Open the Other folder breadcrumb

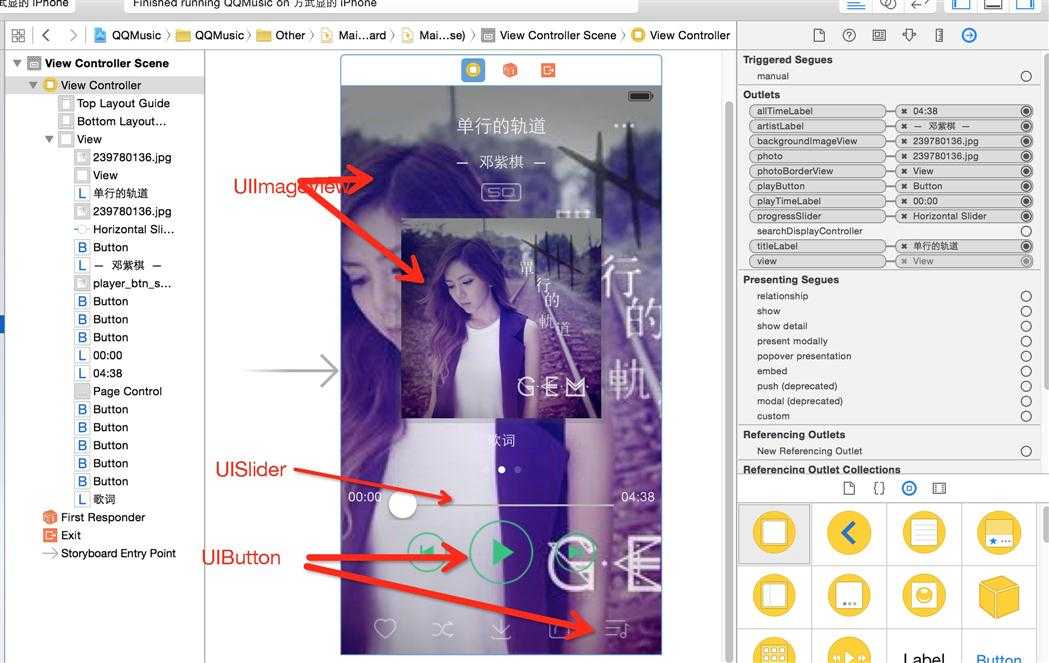(x=281, y=35)
